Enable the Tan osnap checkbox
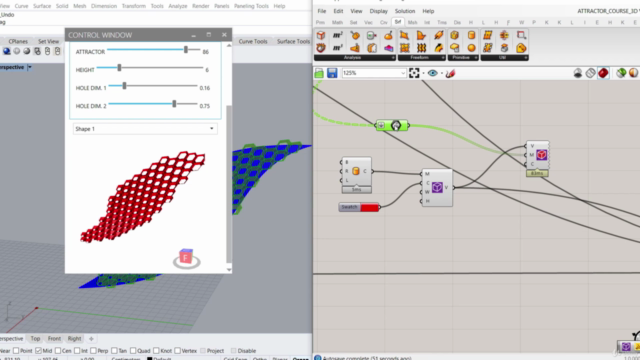The width and height of the screenshot is (640, 360). tap(114, 351)
